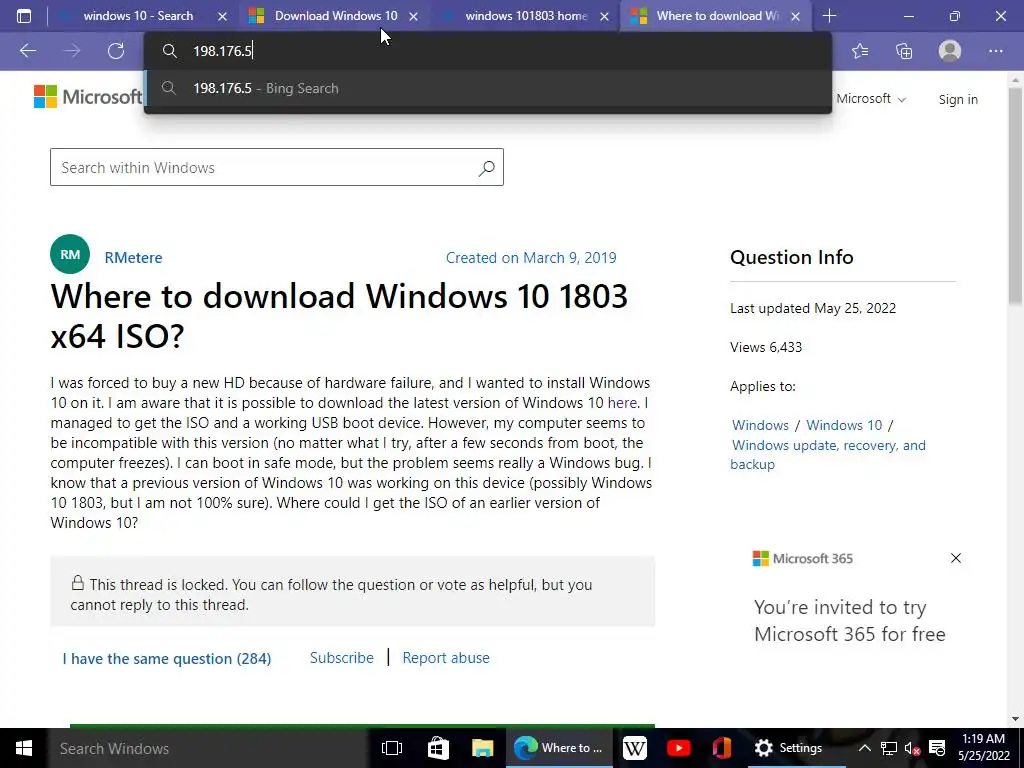Open the Wikipedia taskbar app
The height and width of the screenshot is (768, 1024).
pos(634,748)
